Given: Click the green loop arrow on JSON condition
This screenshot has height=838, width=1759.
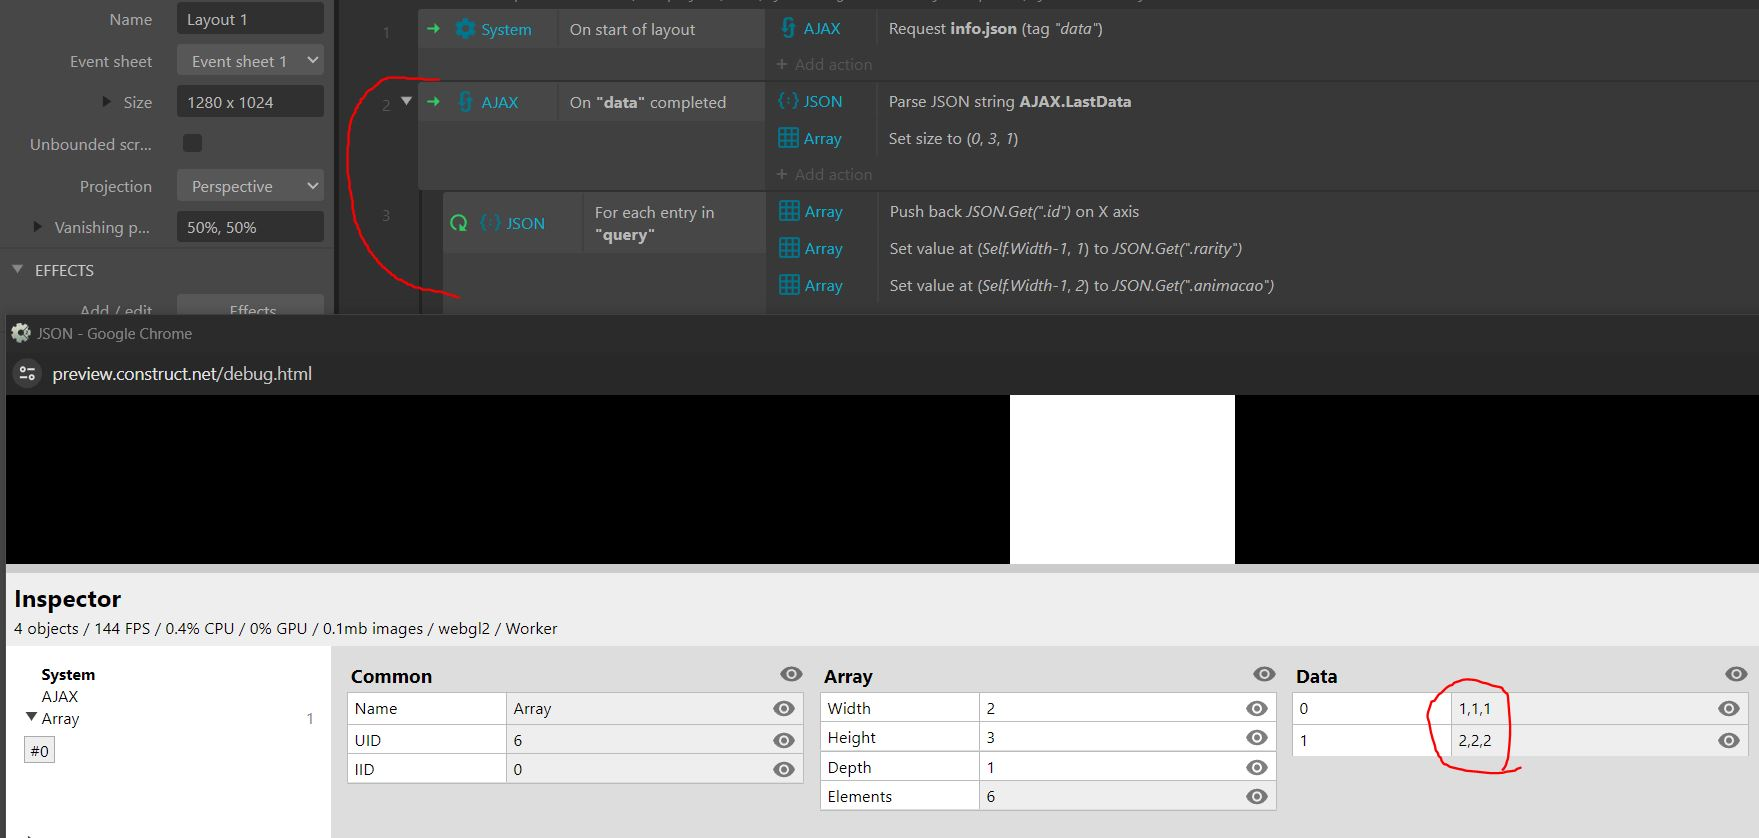Looking at the screenshot, I should 459,223.
